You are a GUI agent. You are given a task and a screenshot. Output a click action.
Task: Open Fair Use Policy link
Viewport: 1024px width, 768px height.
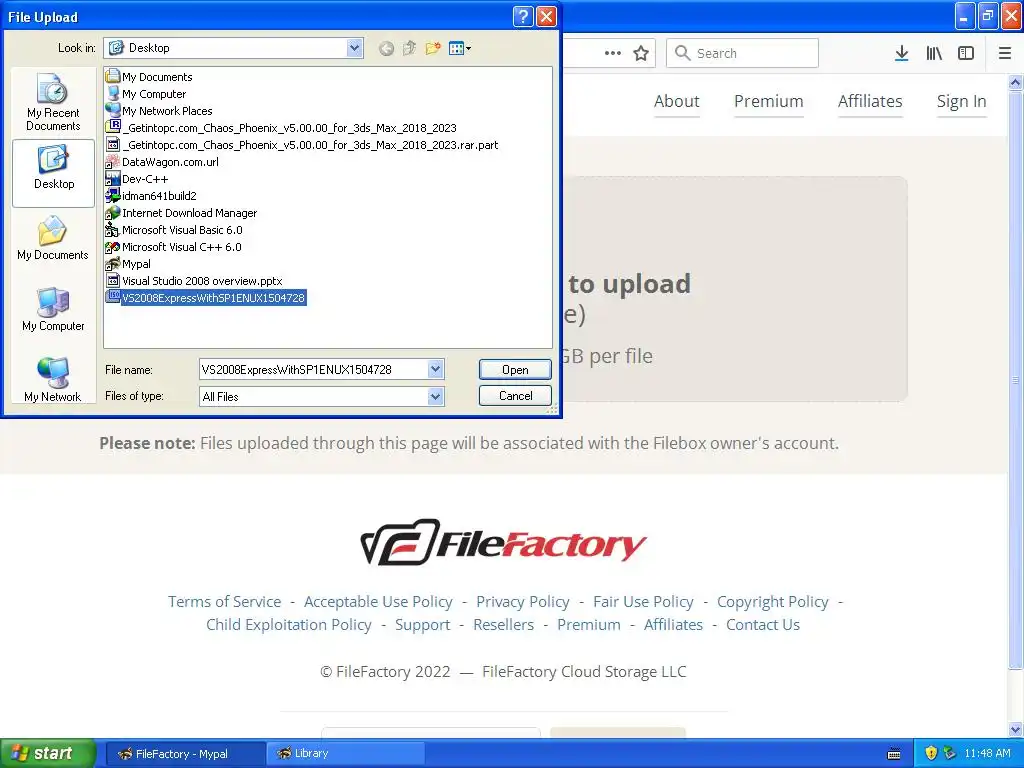point(643,601)
